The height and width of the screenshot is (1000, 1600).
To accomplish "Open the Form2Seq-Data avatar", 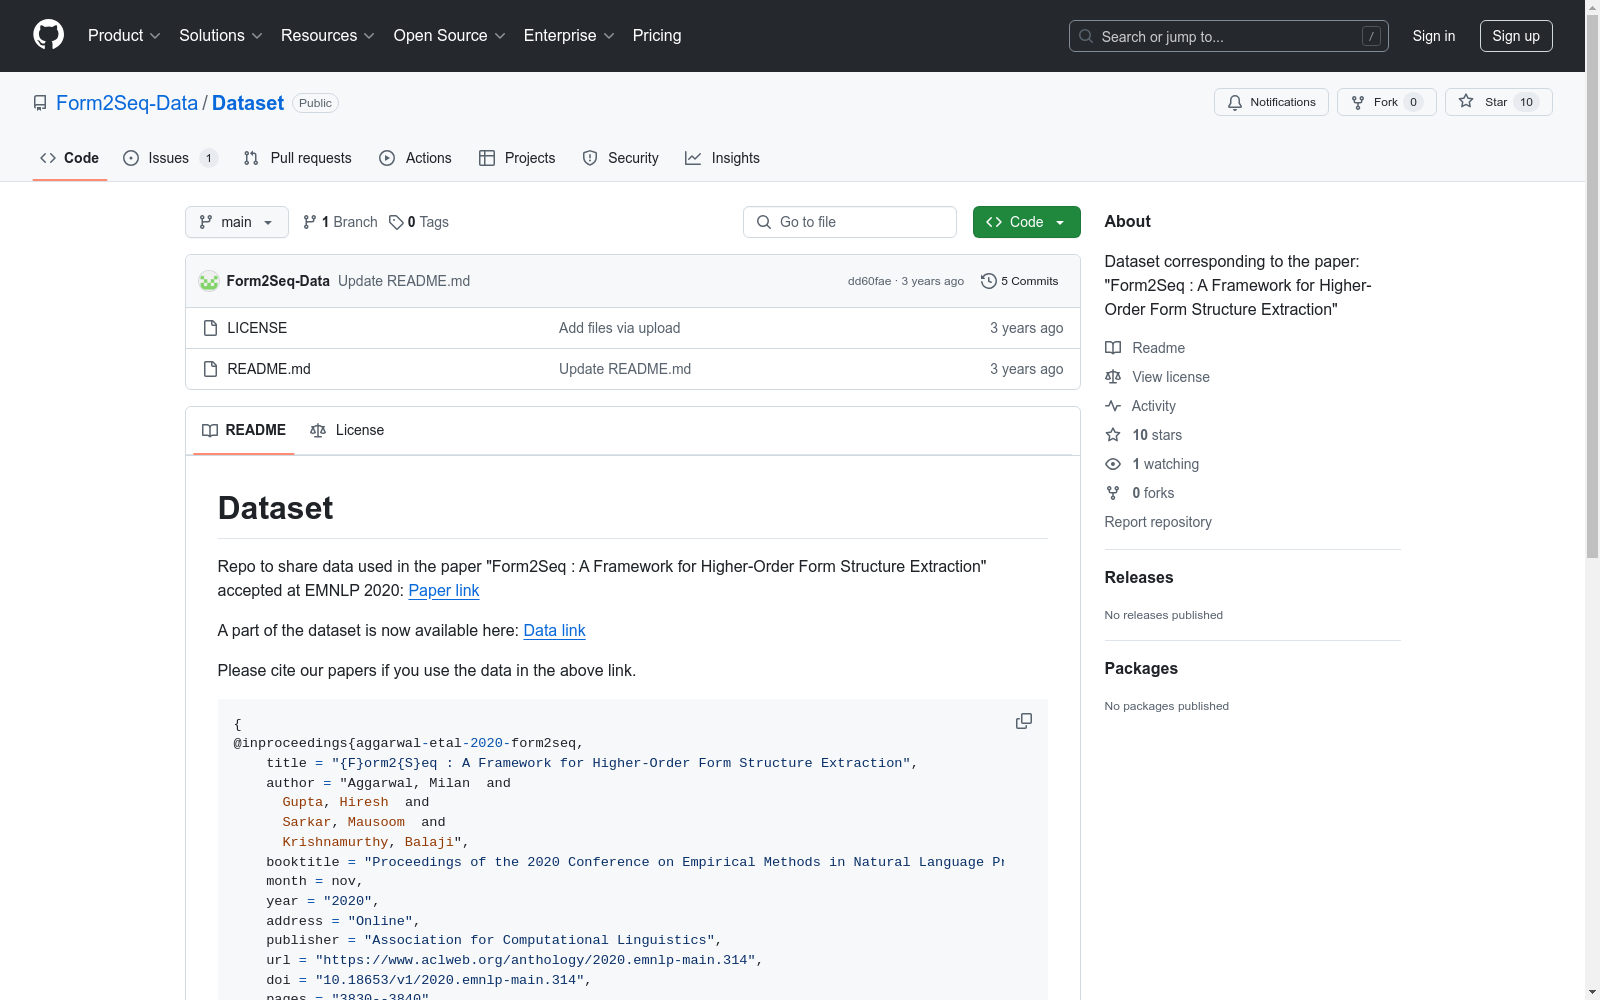I will tap(209, 281).
